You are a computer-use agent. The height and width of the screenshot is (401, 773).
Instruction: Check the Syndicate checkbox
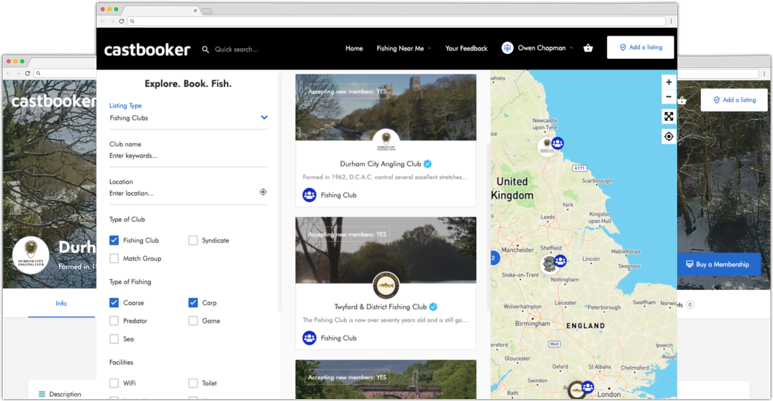(x=193, y=240)
